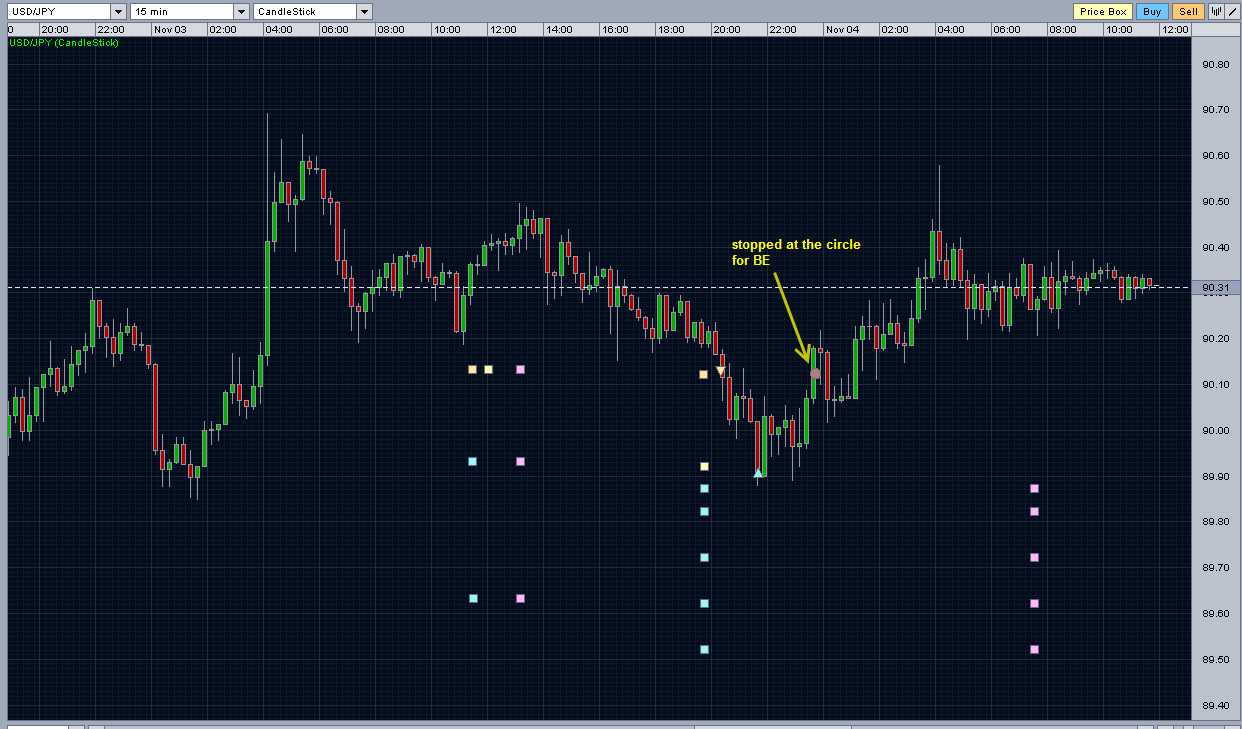1242x729 pixels.
Task: Click the Nov 03 date label
Action: (x=171, y=30)
